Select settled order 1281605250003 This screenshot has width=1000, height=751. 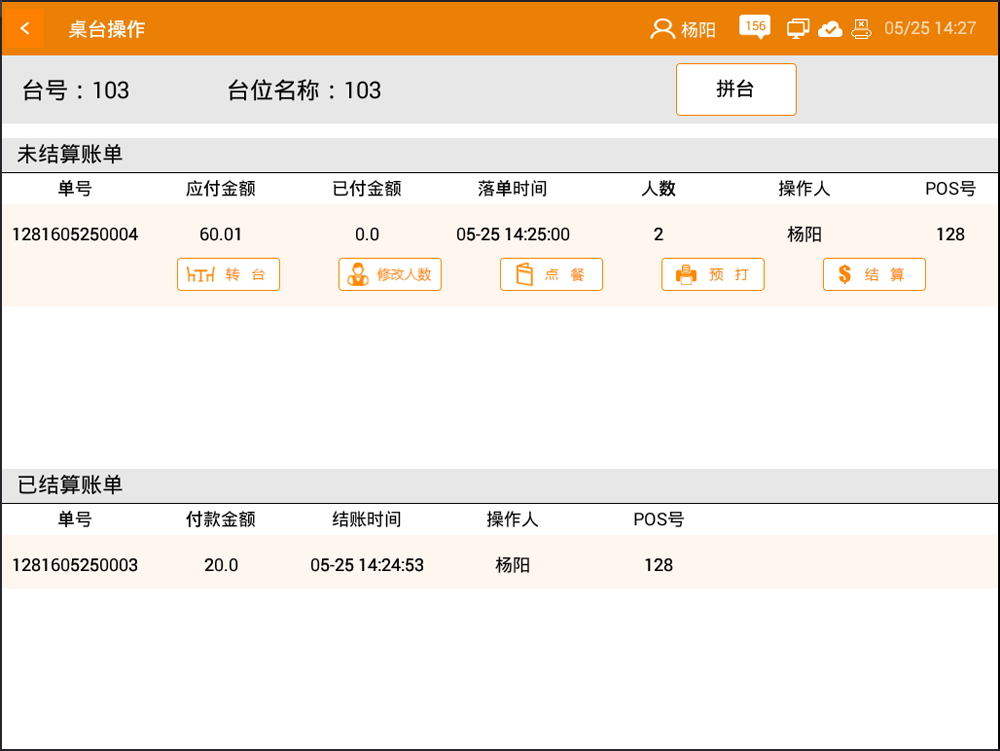click(75, 565)
